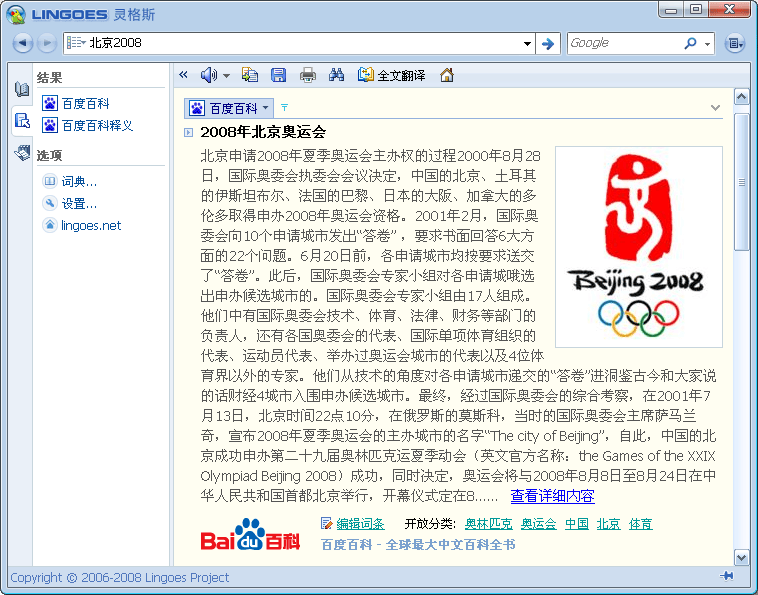Click the 编辑词条 edit entry link

[x=360, y=524]
